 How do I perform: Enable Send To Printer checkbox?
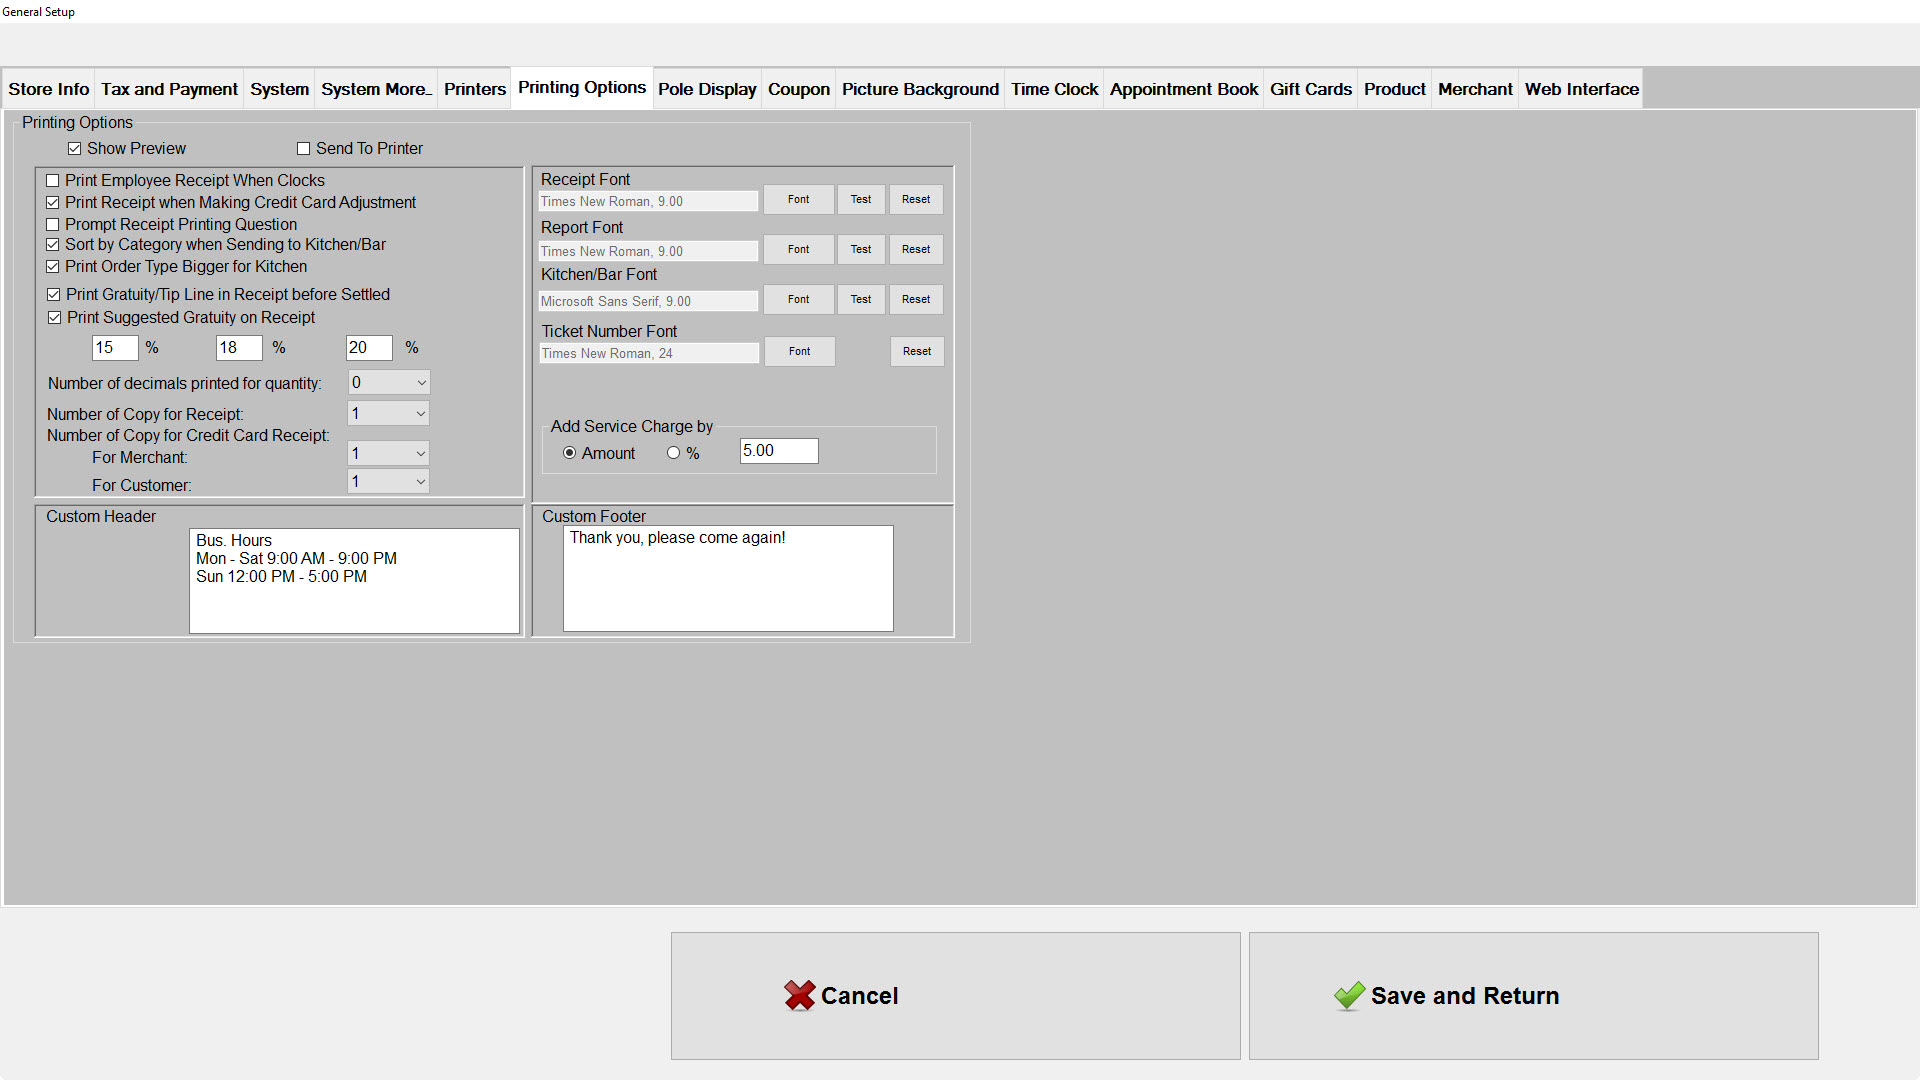point(303,149)
